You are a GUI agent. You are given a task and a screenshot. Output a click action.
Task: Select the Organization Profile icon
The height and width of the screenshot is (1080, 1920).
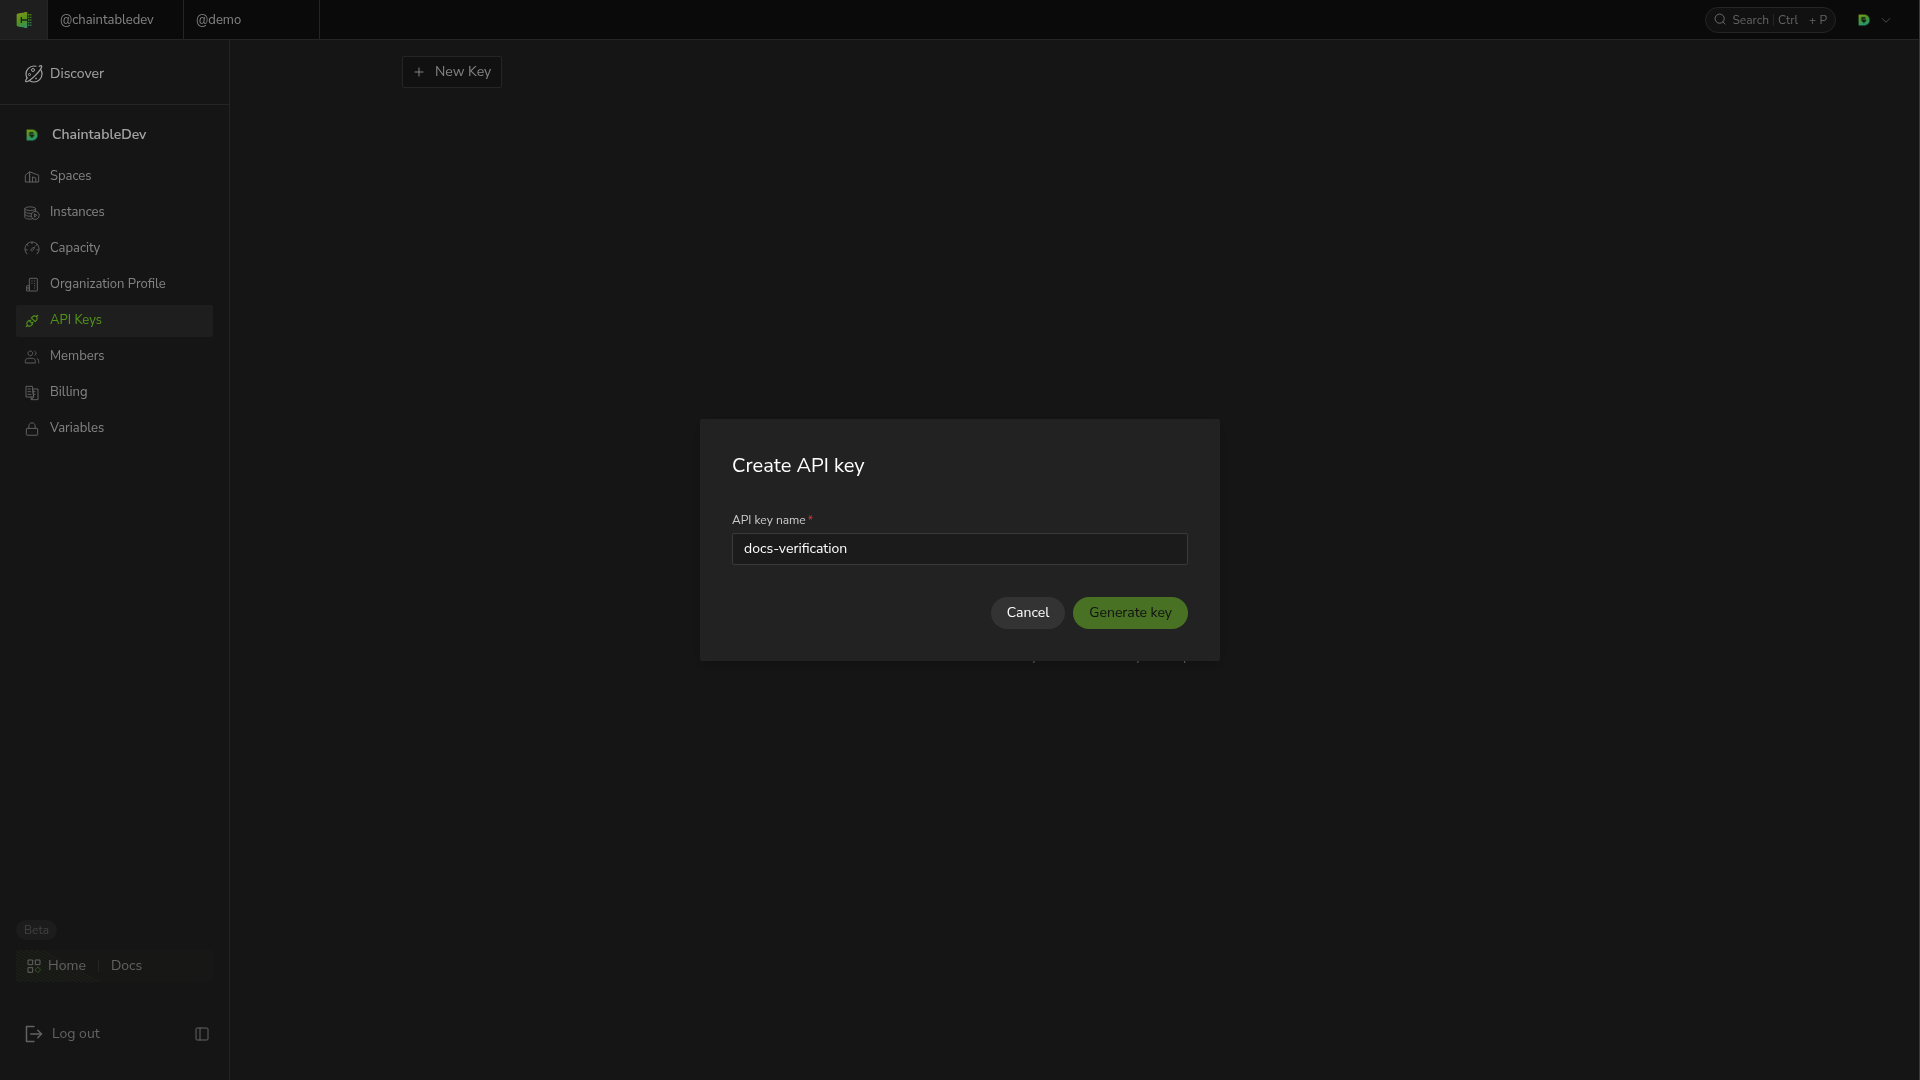pyautogui.click(x=32, y=285)
